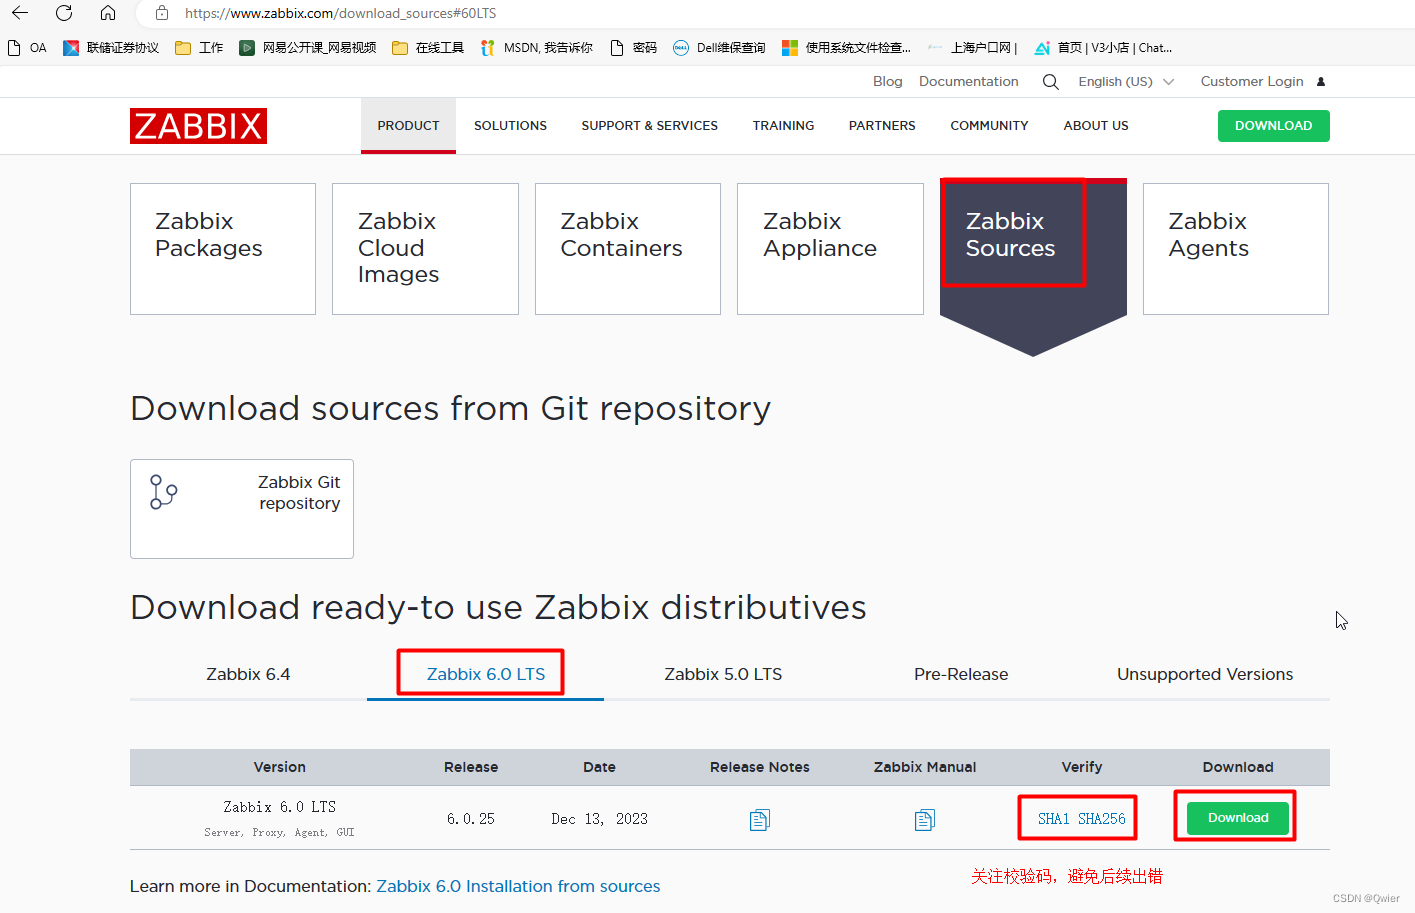This screenshot has width=1415, height=913.
Task: Switch to the Unsupported Versions tab
Action: [x=1205, y=674]
